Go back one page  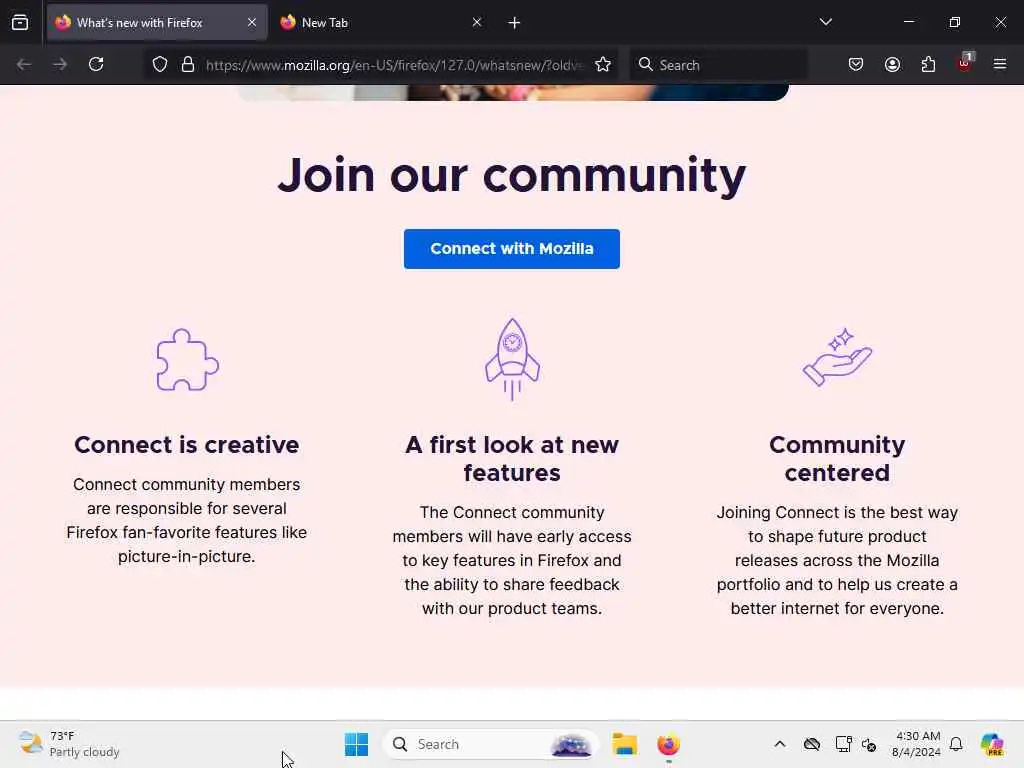24,65
